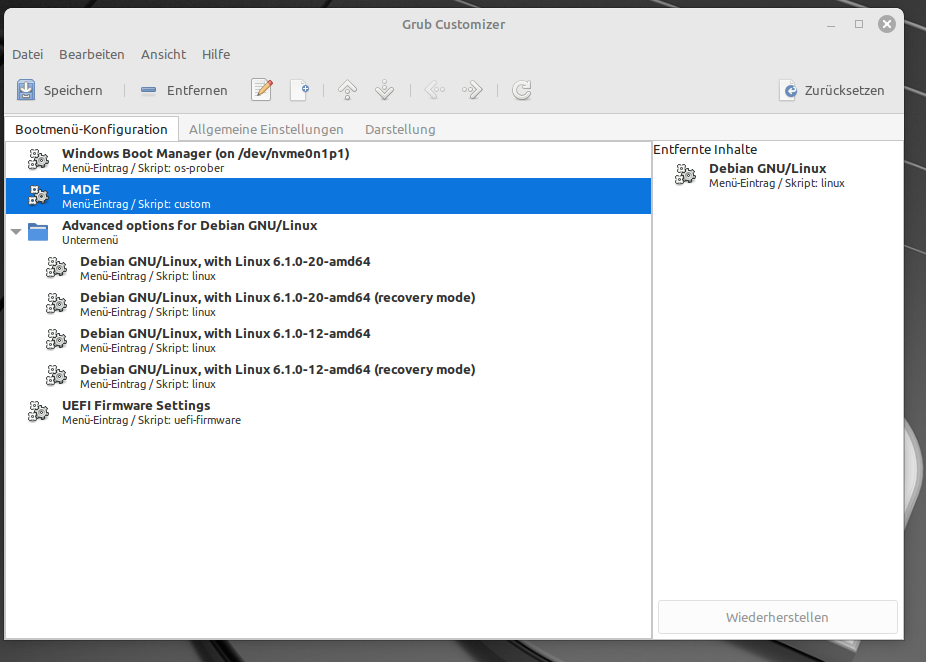The width and height of the screenshot is (926, 662).
Task: Select removed Debian GNU/Linux entry
Action: (x=767, y=175)
